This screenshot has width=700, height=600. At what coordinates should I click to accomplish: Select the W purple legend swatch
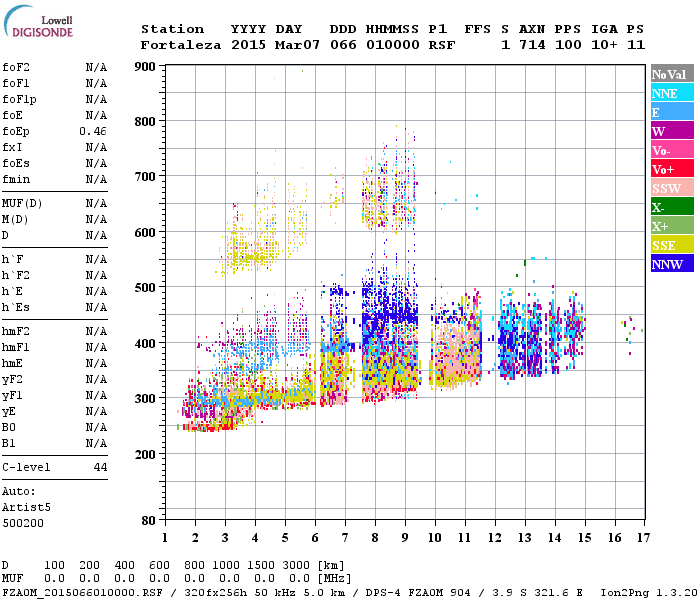pos(672,131)
